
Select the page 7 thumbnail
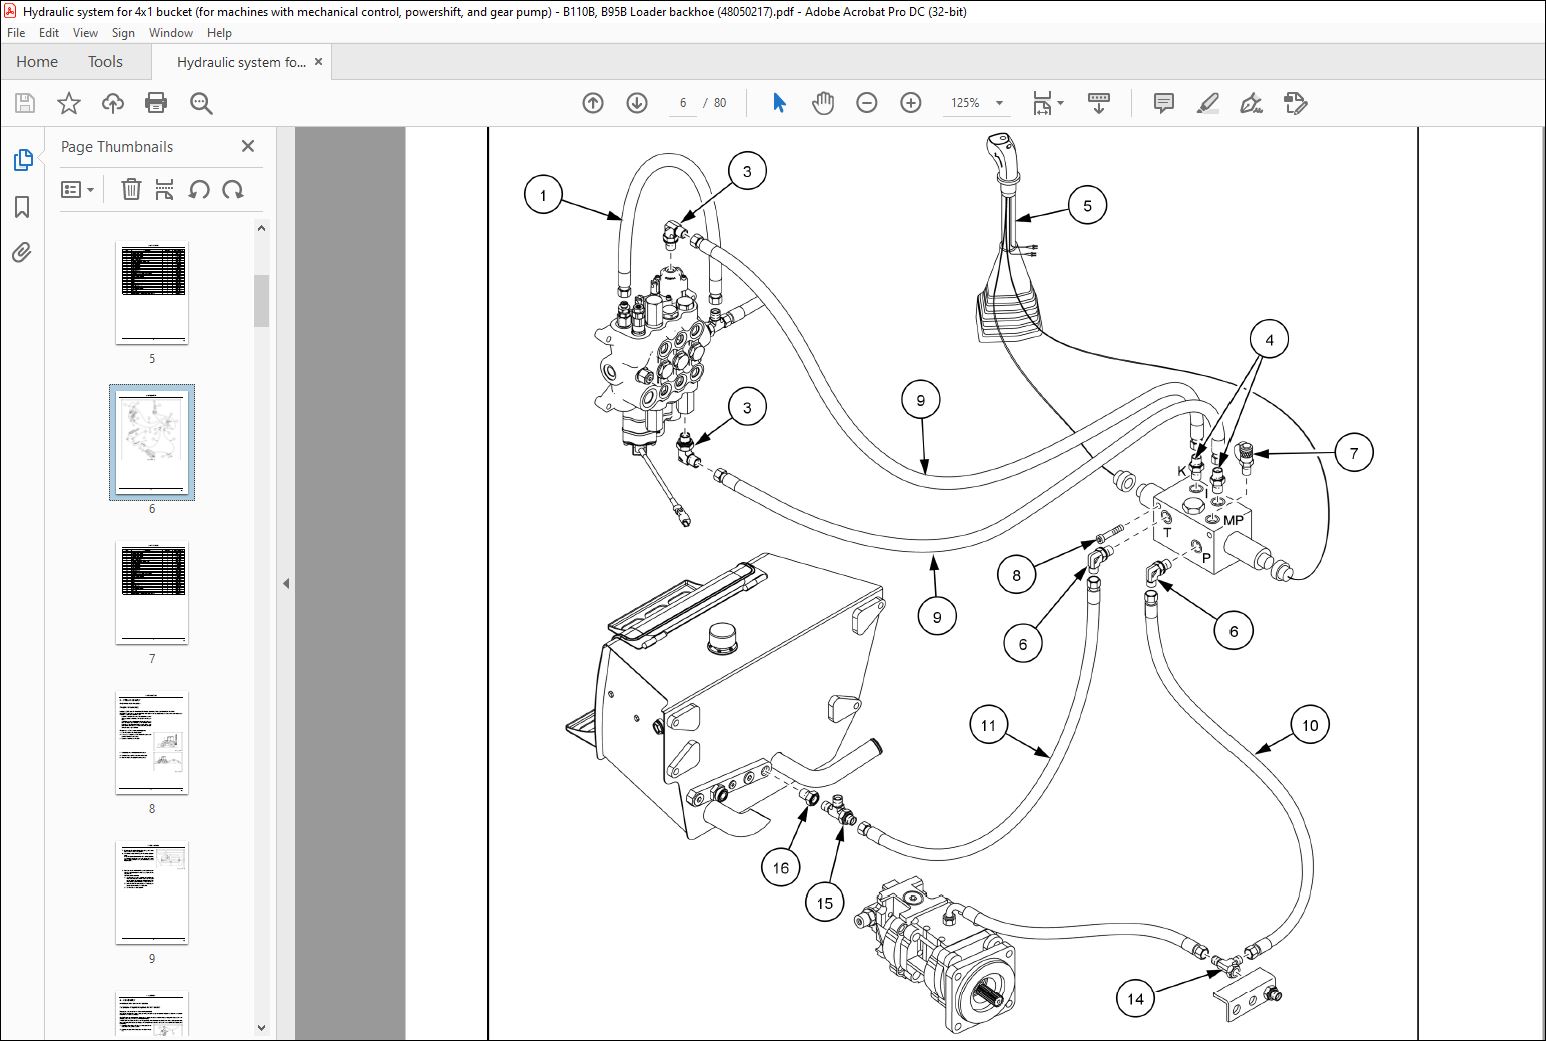[x=152, y=593]
